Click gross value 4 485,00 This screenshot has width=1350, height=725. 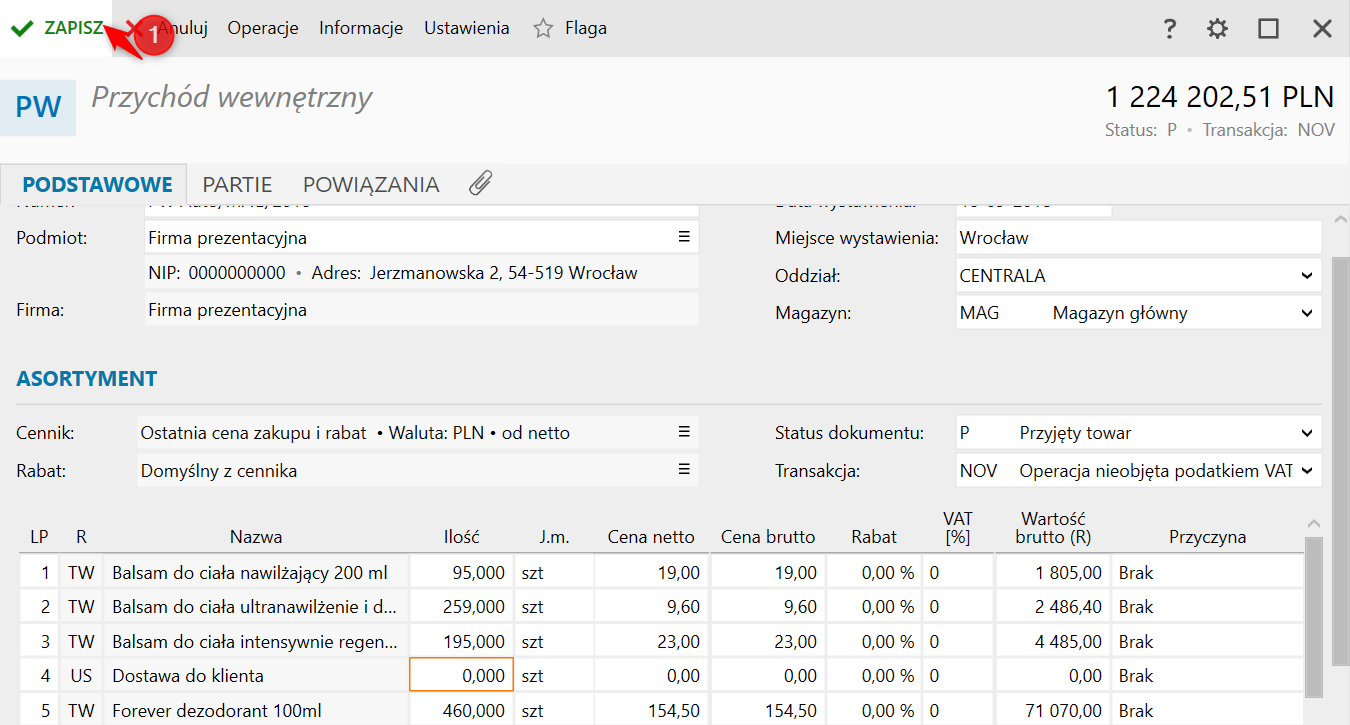pos(1053,641)
